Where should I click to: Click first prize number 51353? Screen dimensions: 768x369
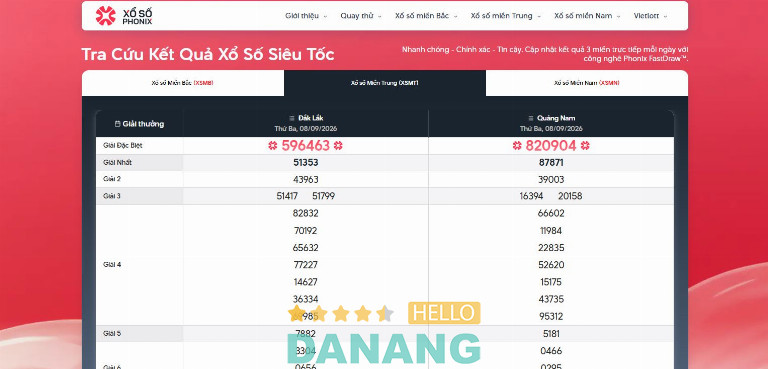click(306, 162)
